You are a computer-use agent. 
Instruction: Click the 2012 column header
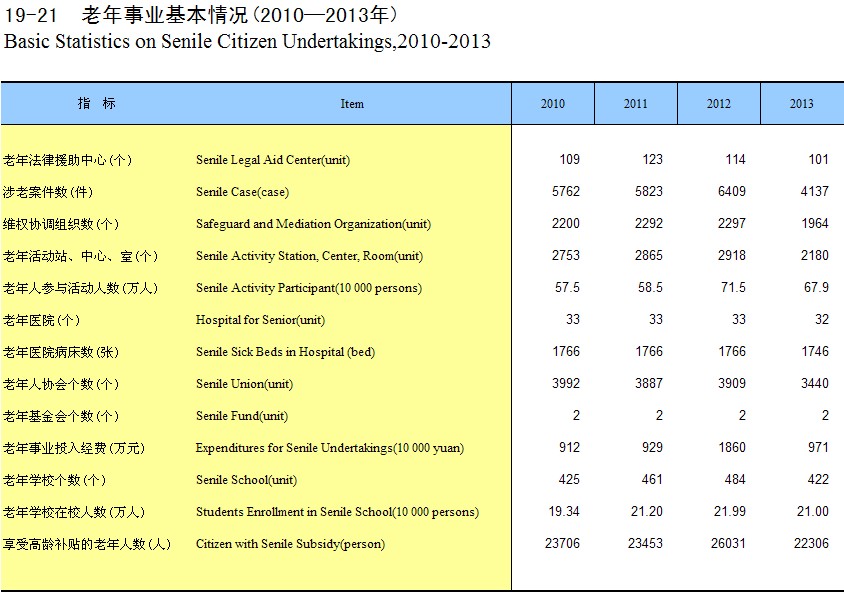pyautogui.click(x=718, y=104)
